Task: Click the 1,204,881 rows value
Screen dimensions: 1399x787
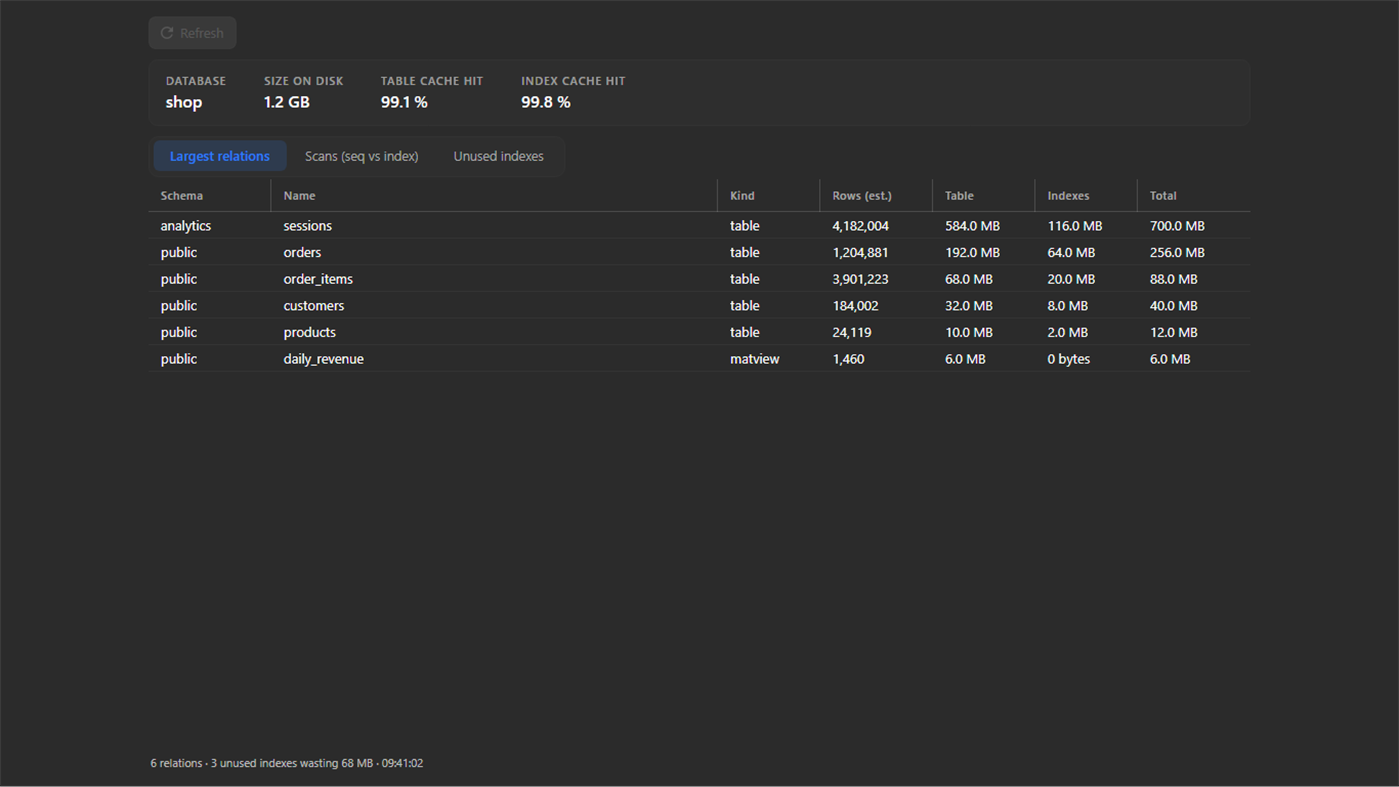Action: (861, 253)
